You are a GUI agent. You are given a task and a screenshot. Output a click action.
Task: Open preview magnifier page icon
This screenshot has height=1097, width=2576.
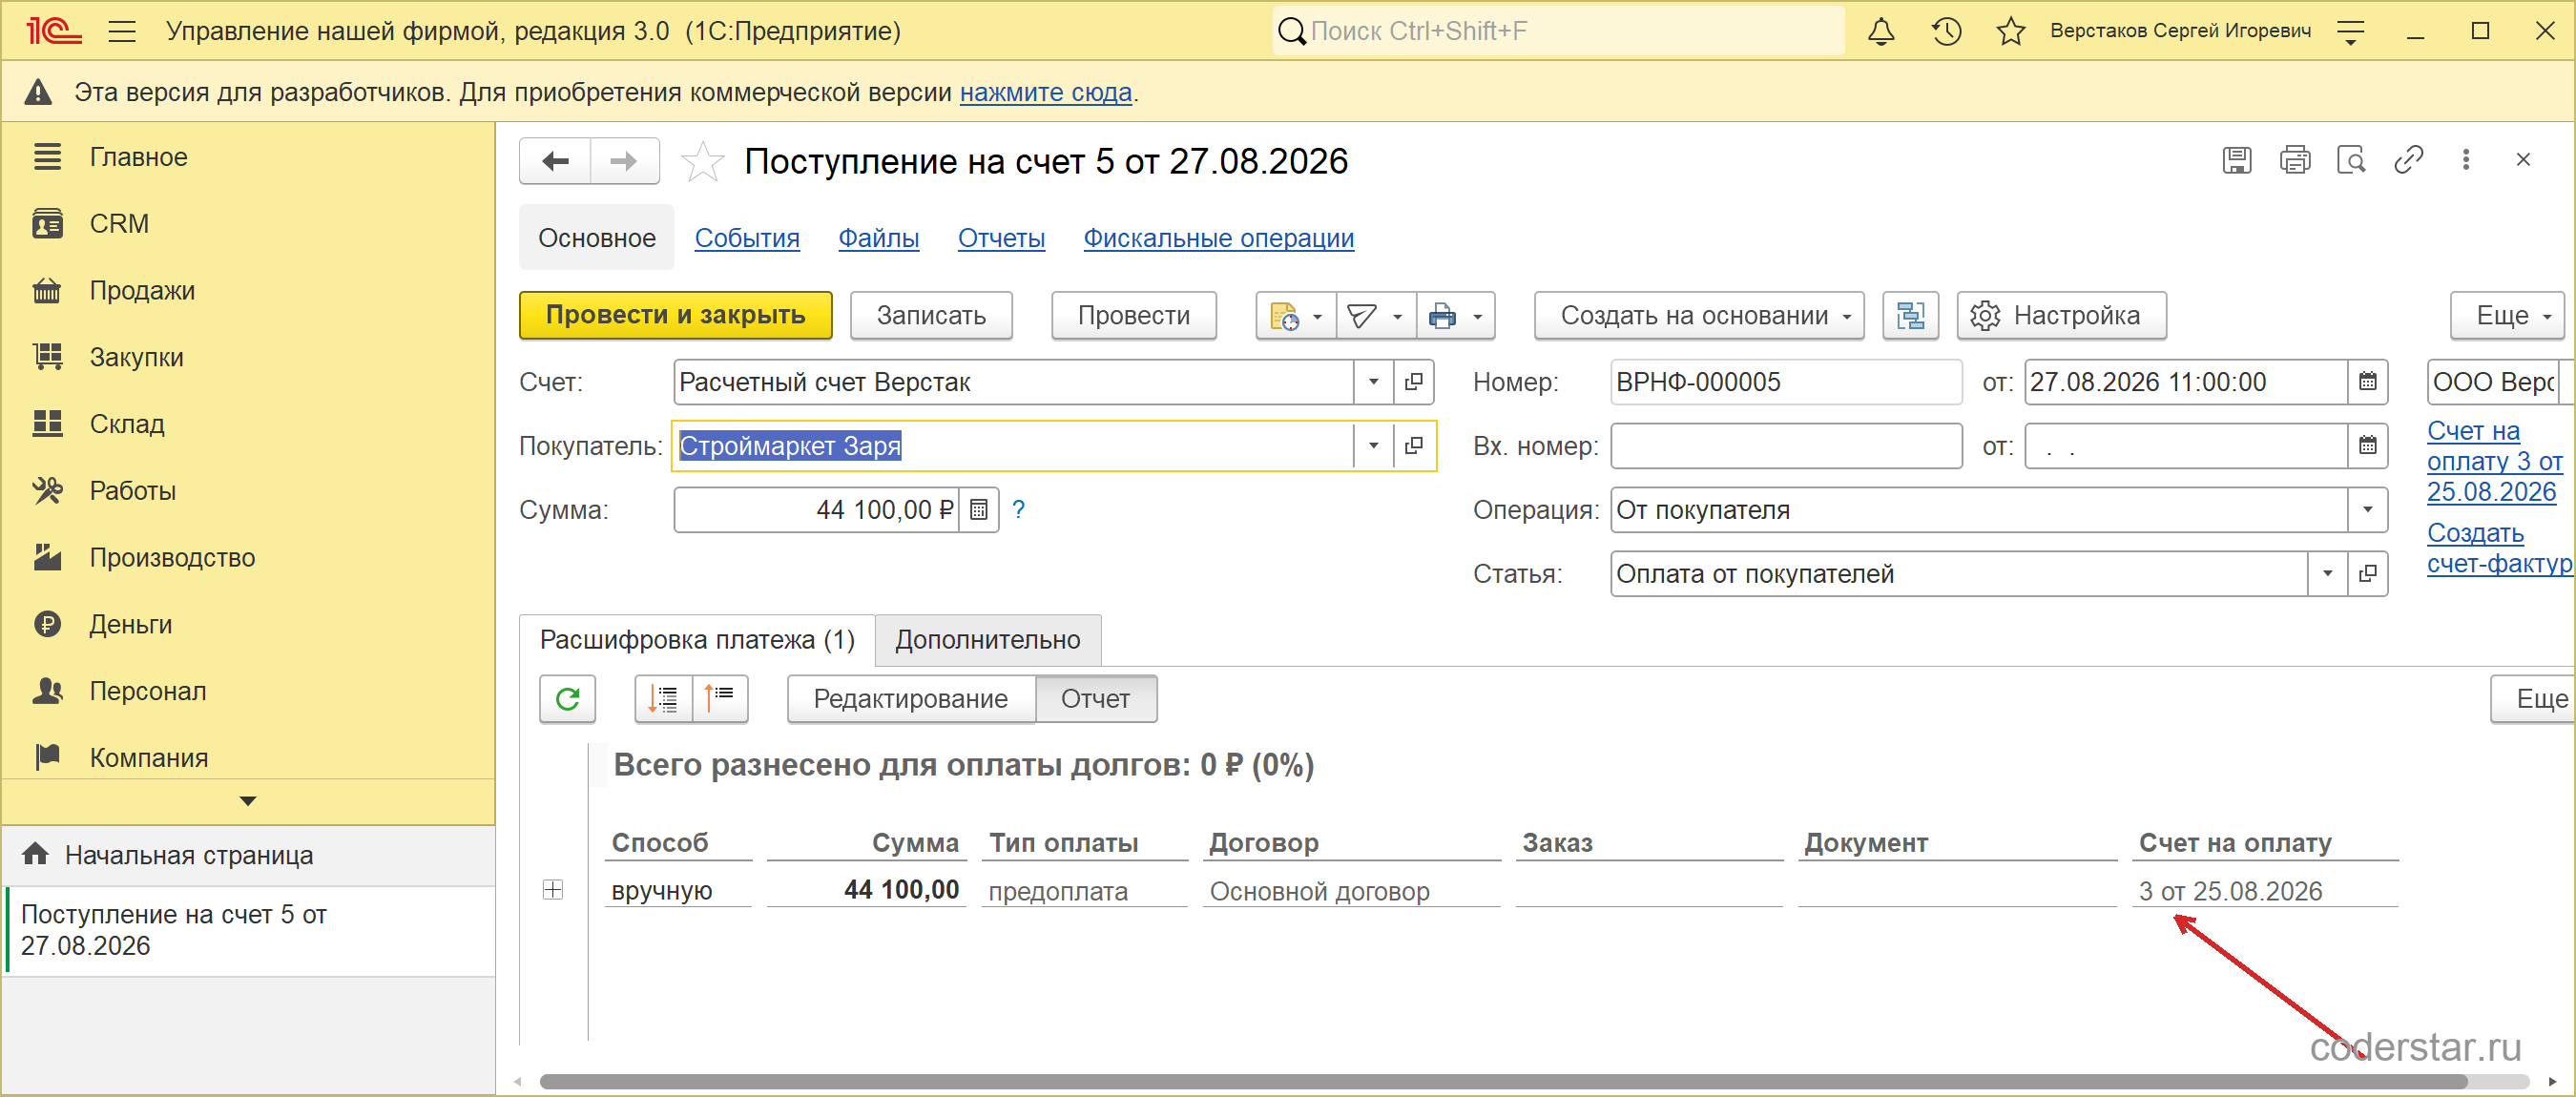coord(2351,160)
